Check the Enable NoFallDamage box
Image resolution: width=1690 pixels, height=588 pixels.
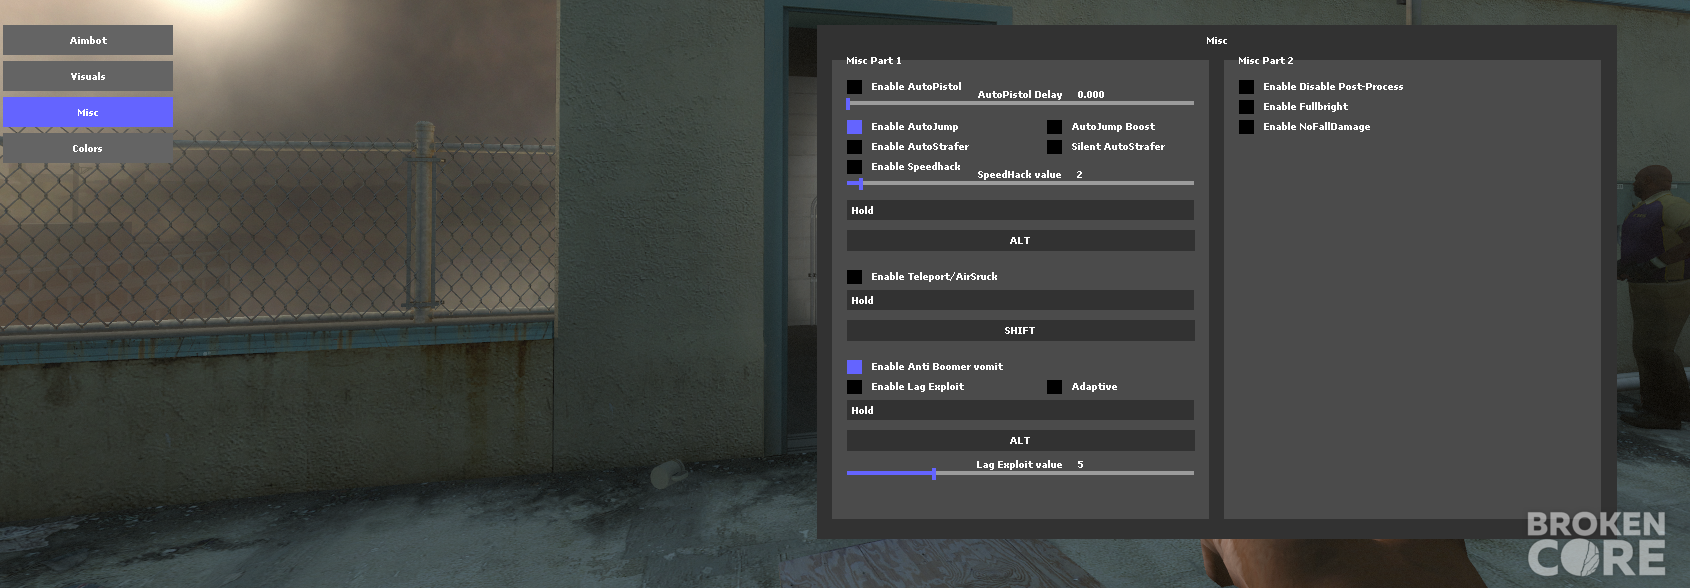pyautogui.click(x=1246, y=127)
